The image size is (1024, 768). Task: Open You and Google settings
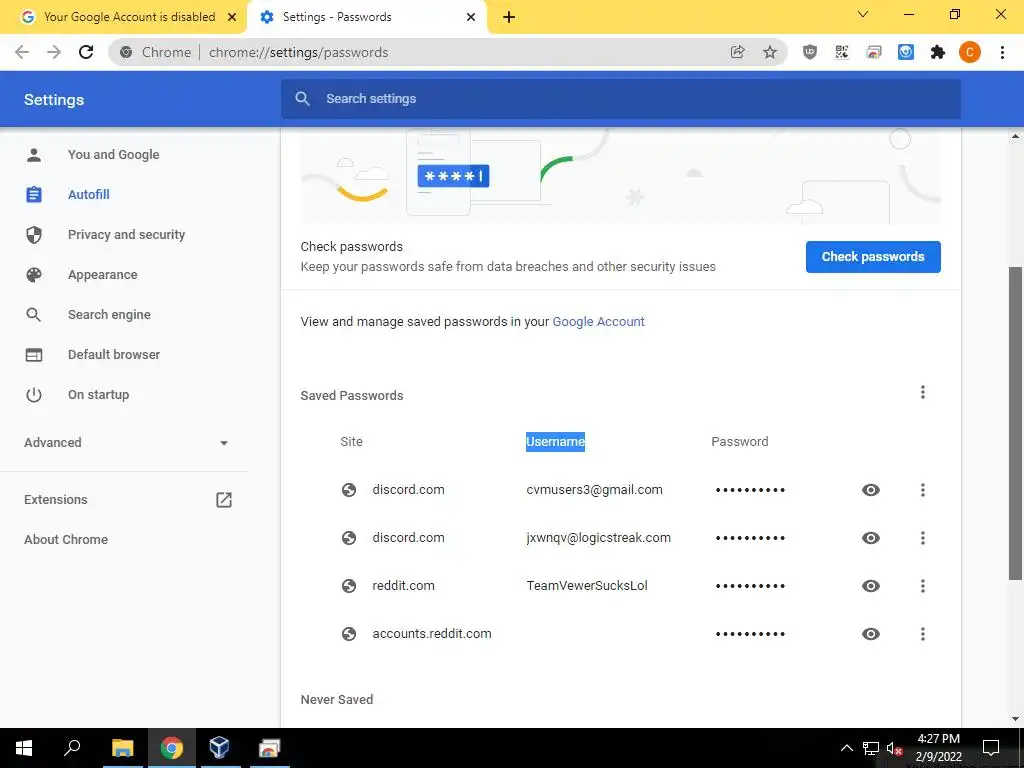[114, 155]
